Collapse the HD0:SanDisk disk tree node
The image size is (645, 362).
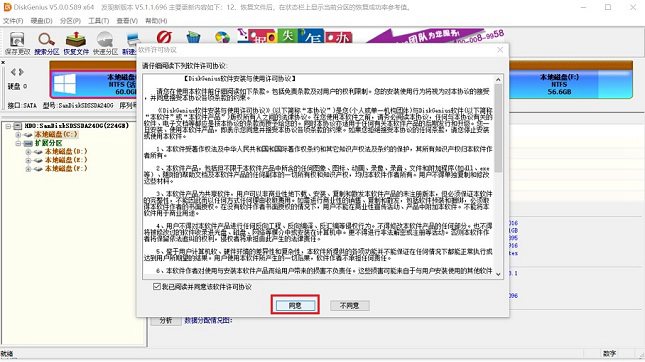(x=8, y=126)
